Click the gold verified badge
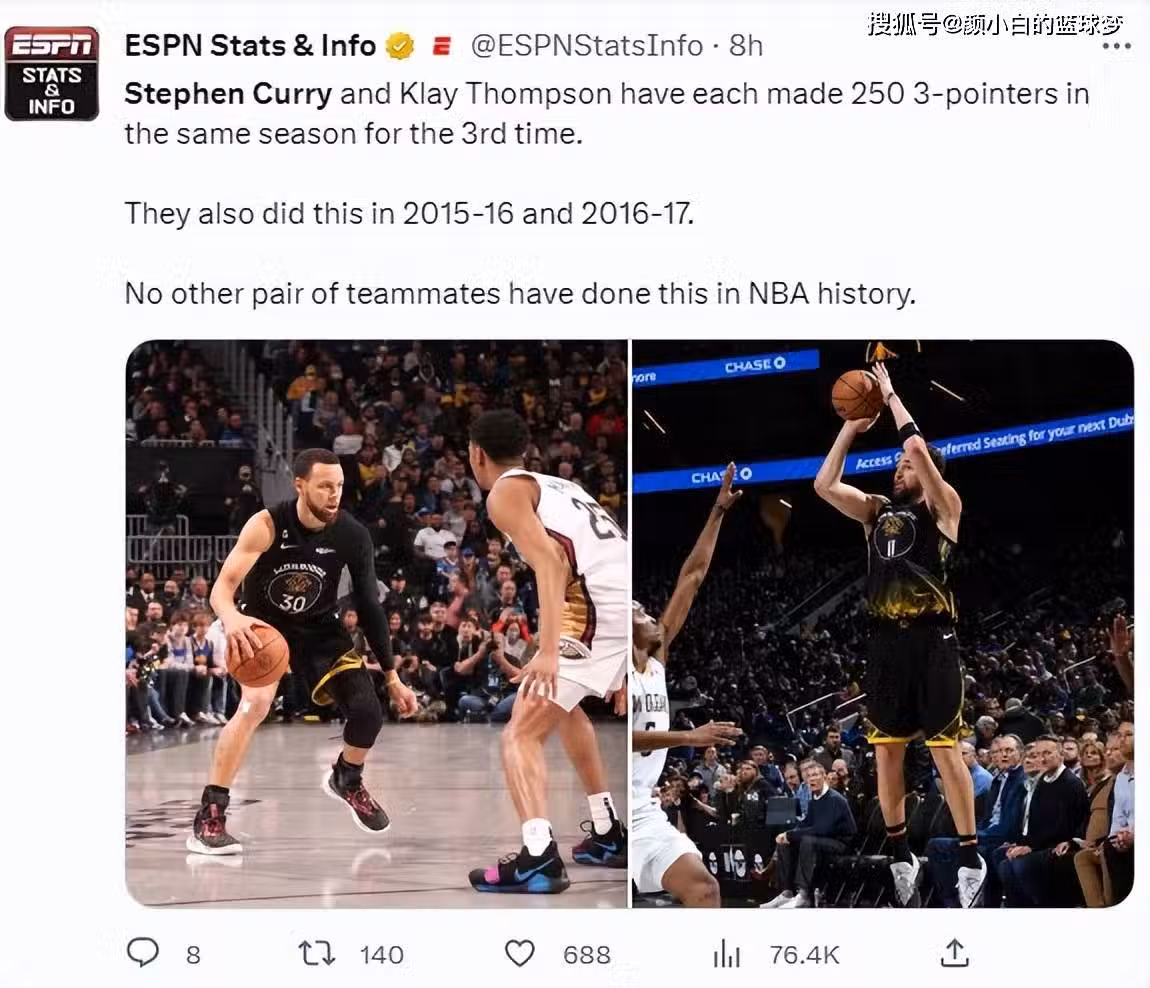The image size is (1150, 988). (x=400, y=46)
